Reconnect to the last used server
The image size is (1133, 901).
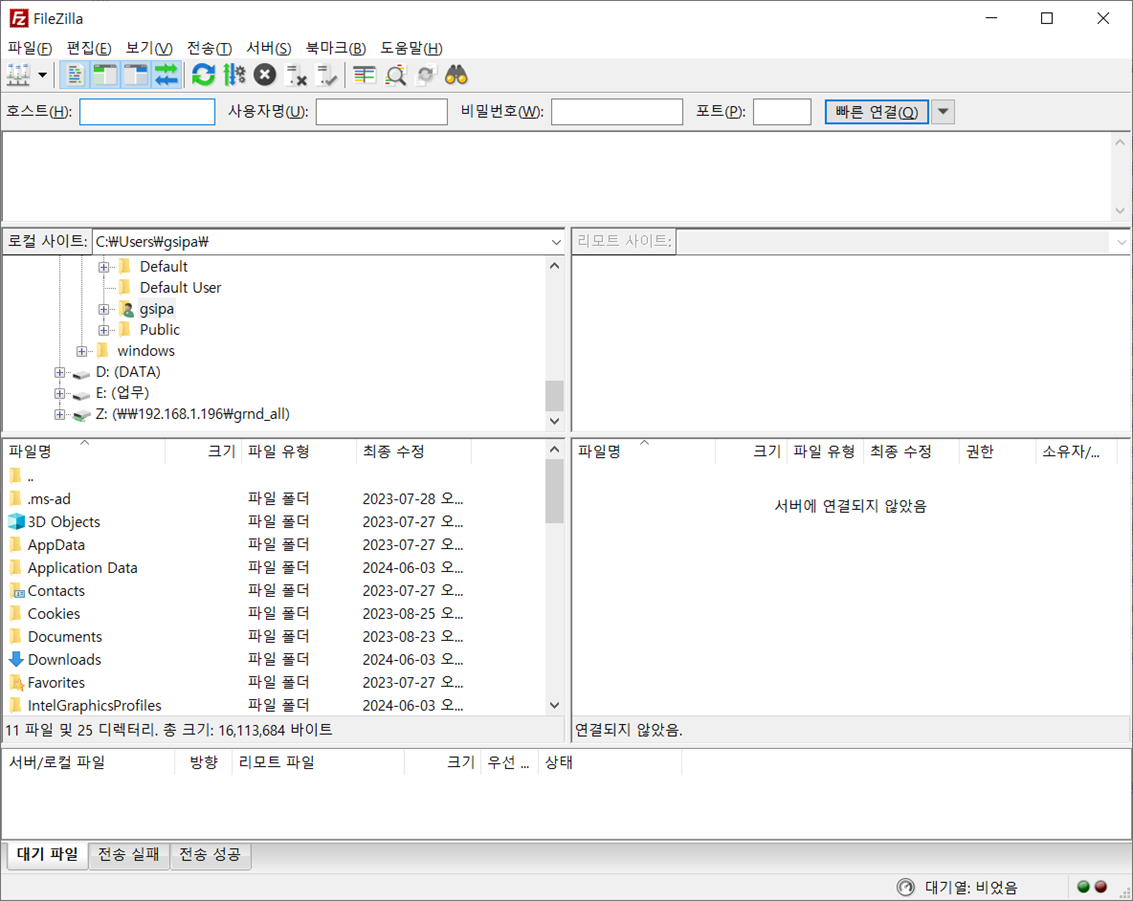pos(327,75)
